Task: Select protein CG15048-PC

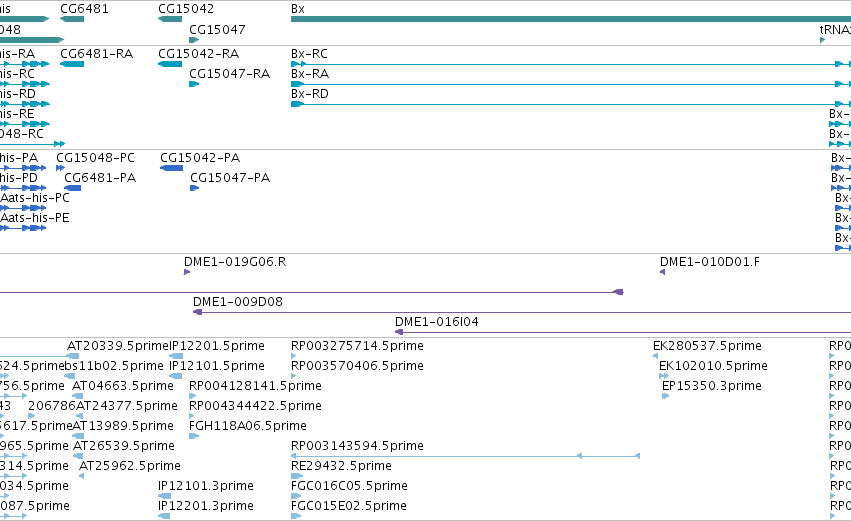Action: point(96,158)
